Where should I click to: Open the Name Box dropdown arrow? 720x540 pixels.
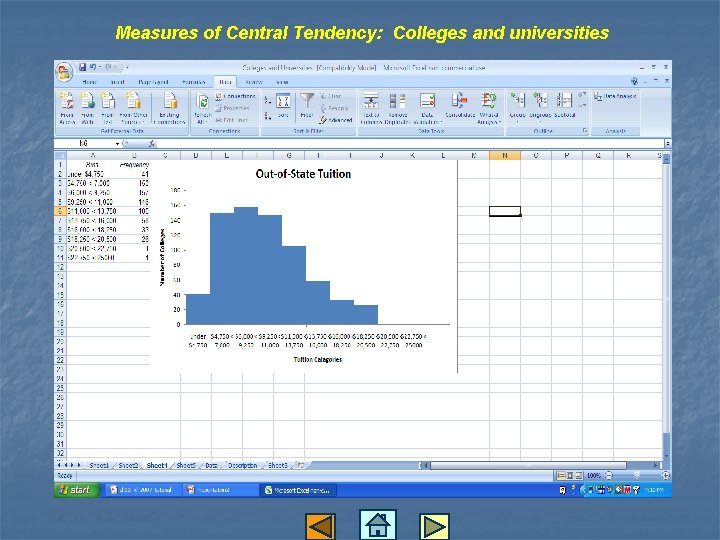(118, 144)
